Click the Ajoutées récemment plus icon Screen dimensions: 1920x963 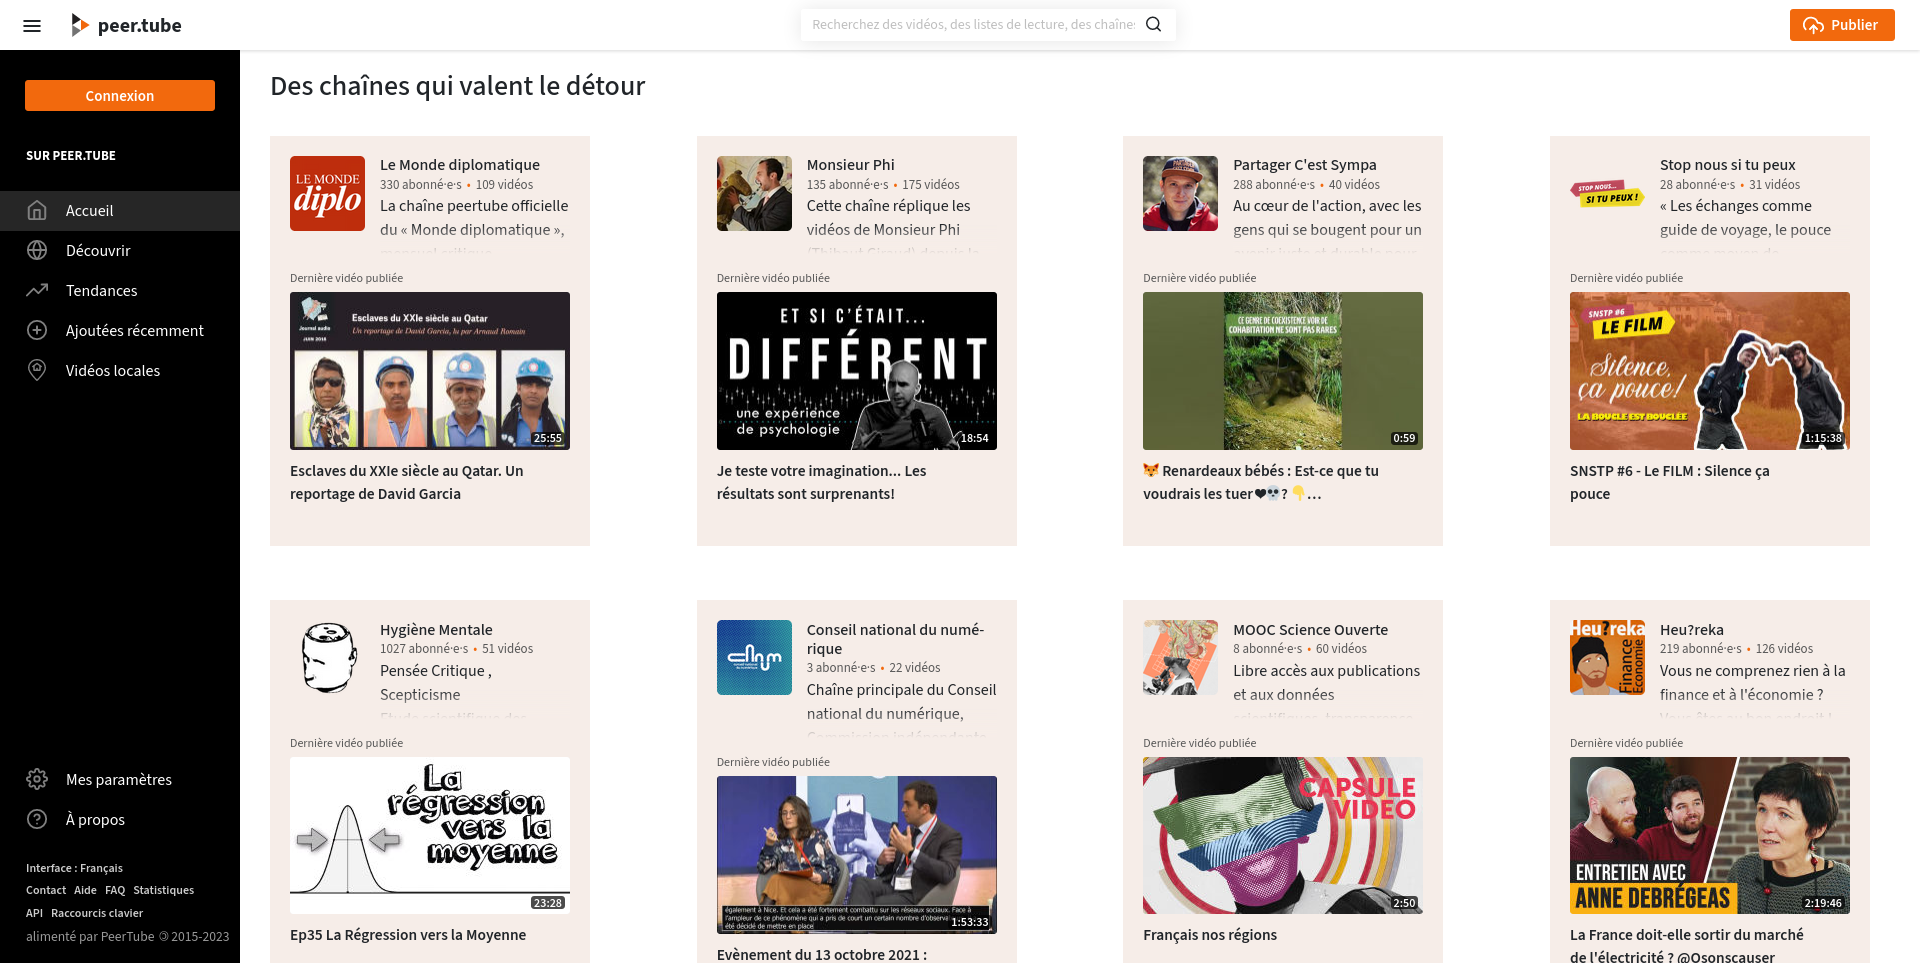37,330
